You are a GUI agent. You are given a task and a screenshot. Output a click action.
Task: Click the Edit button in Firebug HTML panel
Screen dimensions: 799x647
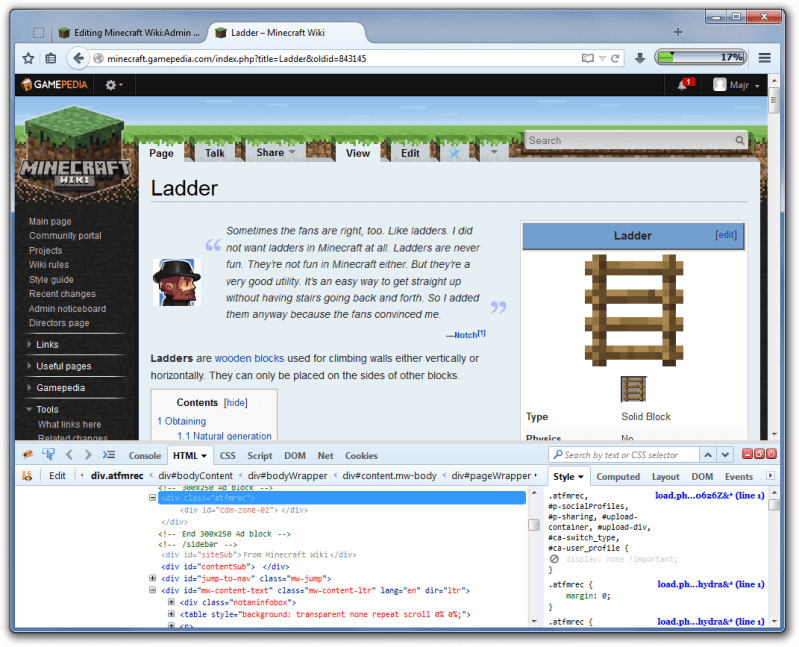pos(57,475)
